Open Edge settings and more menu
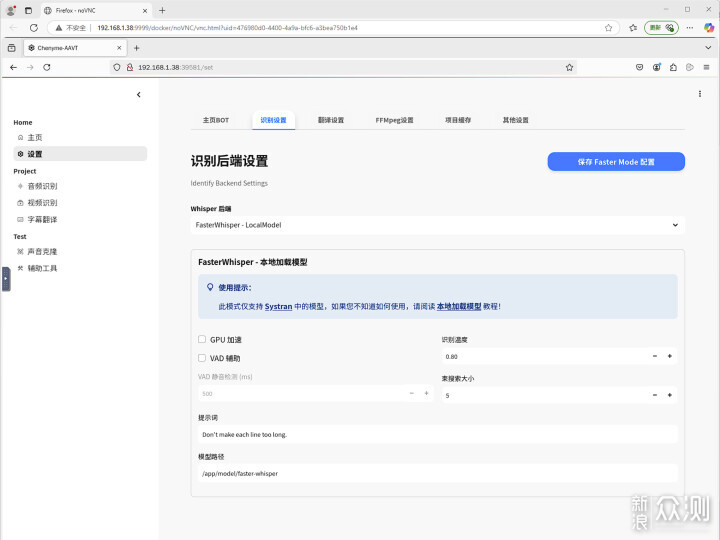 690,28
